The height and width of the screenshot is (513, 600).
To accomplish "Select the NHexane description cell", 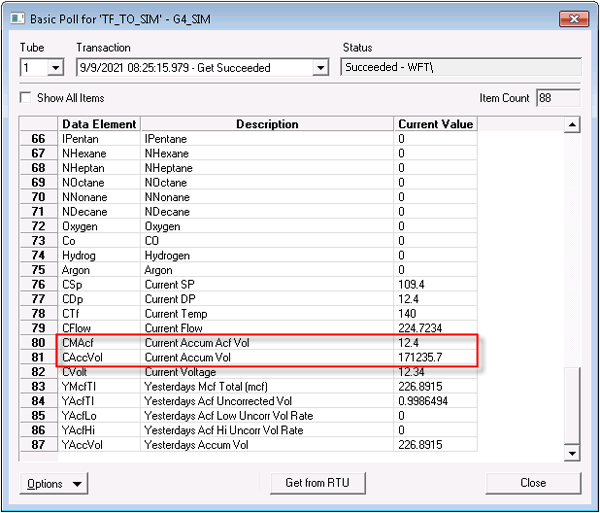I will (x=267, y=153).
